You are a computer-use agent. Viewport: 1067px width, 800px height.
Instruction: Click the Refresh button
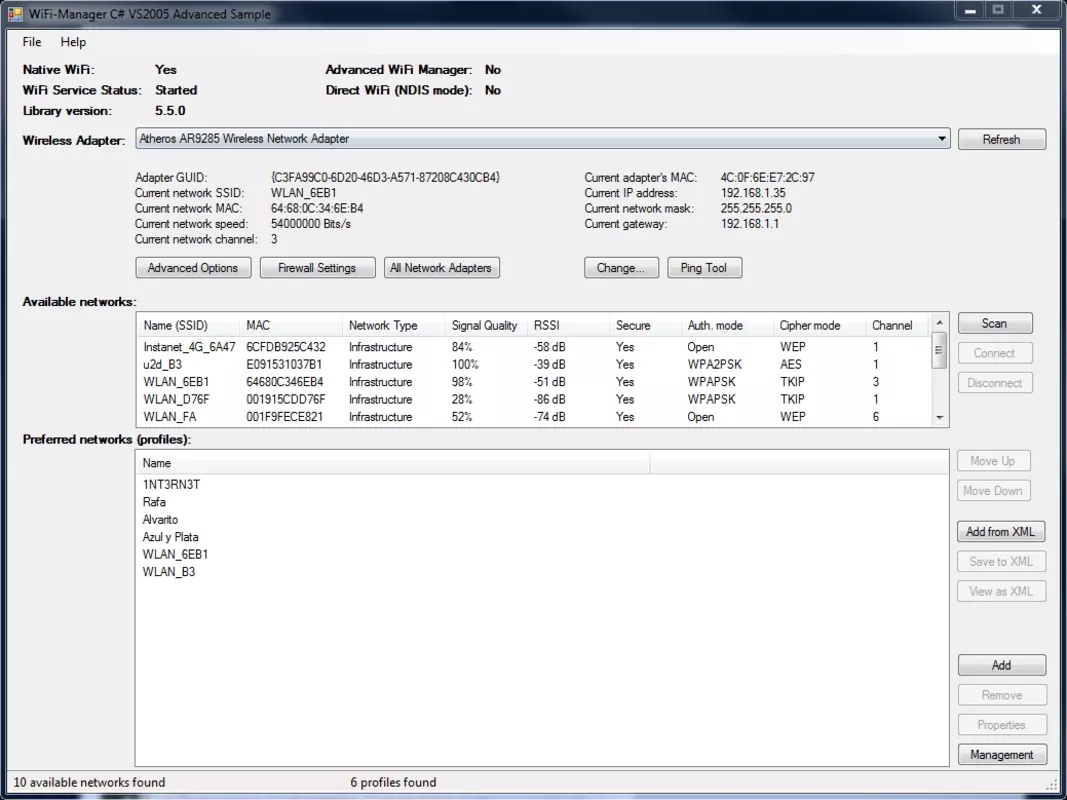[1002, 139]
